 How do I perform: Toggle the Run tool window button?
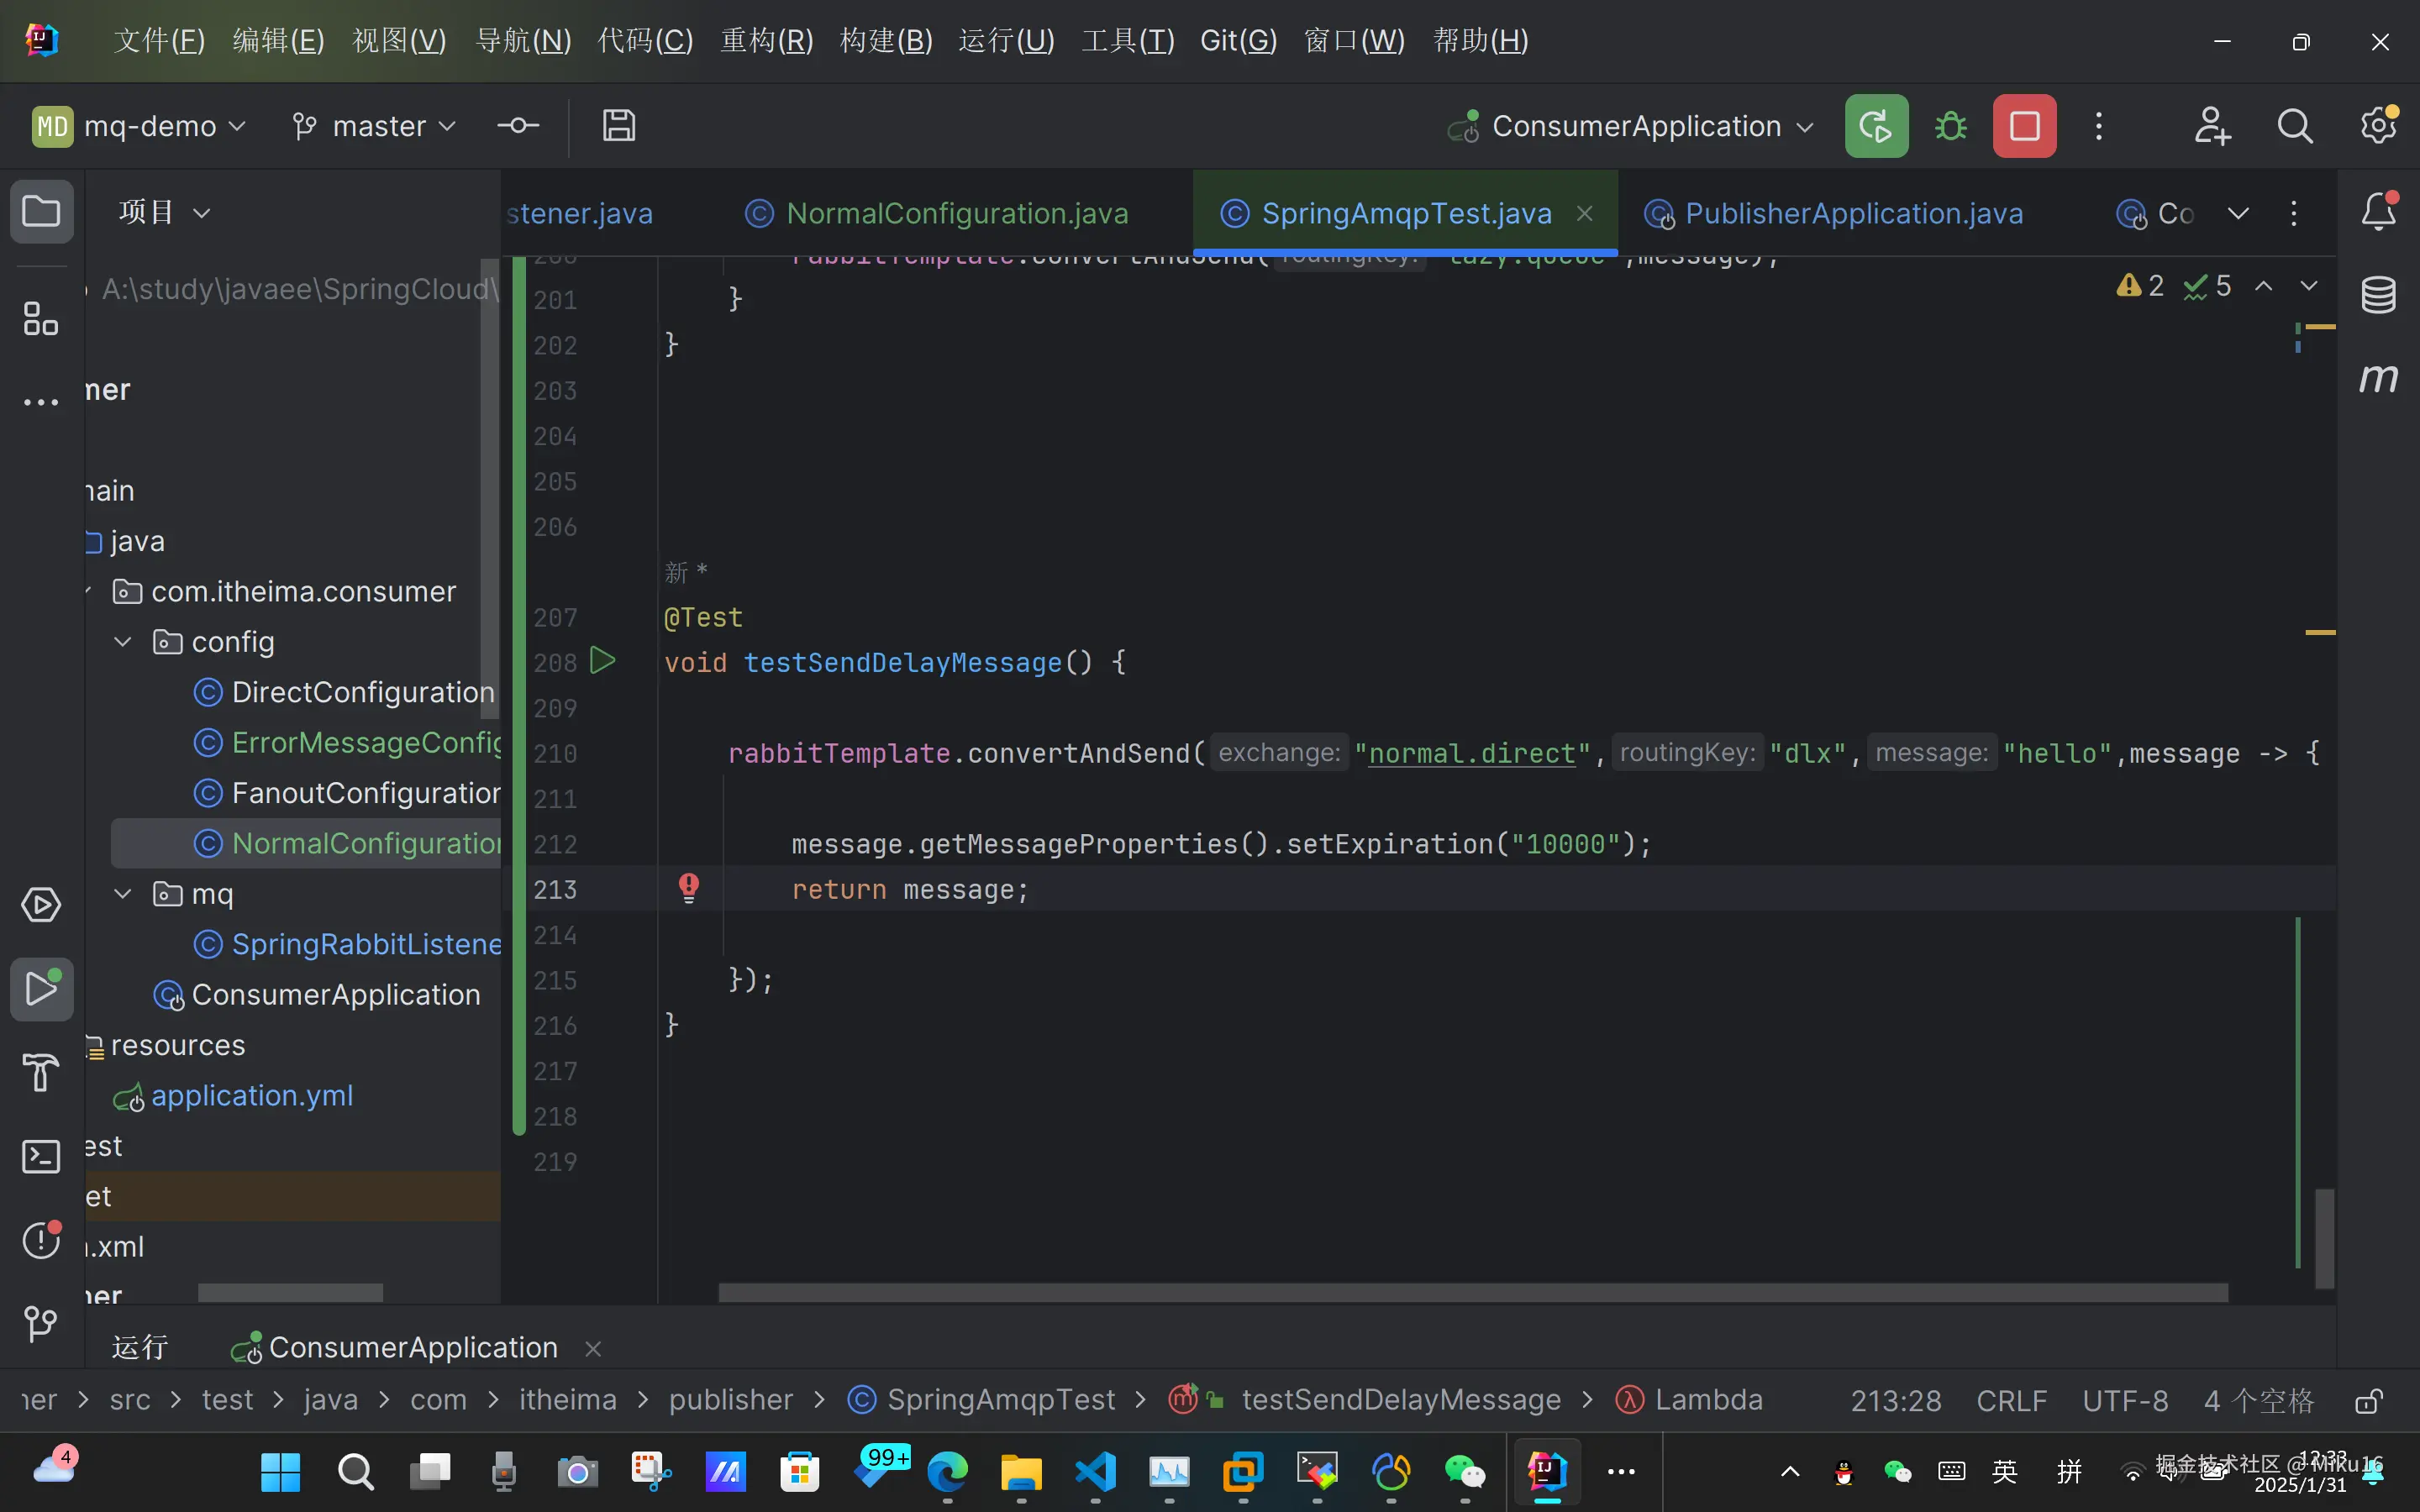41,989
